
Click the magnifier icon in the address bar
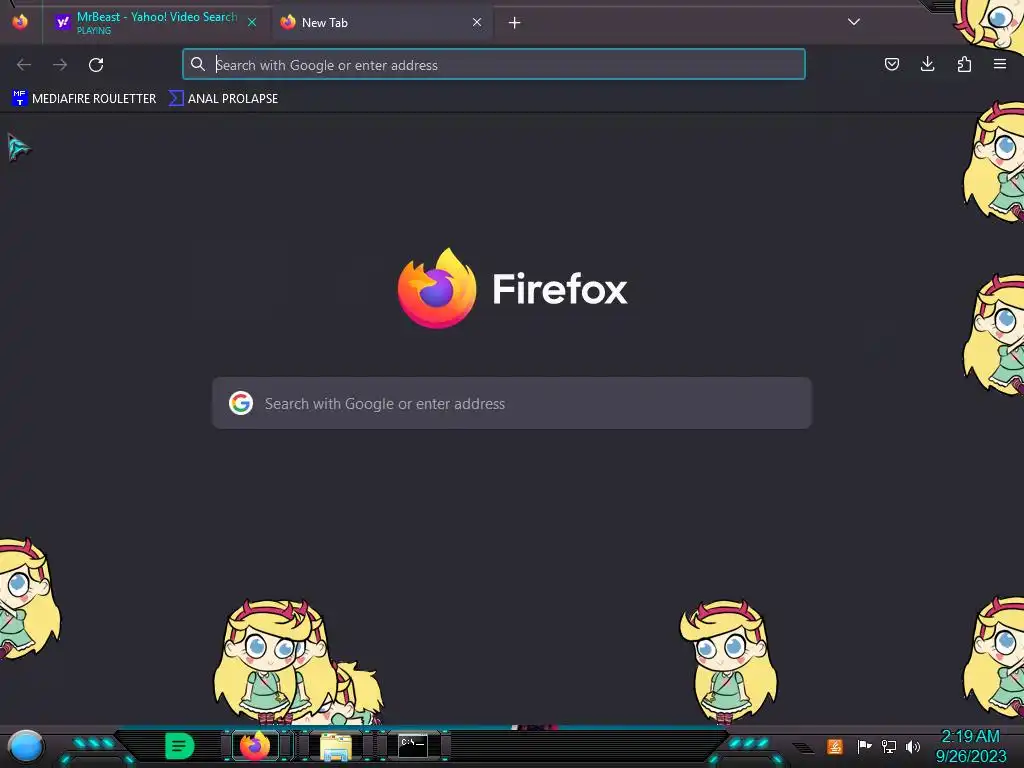point(198,64)
